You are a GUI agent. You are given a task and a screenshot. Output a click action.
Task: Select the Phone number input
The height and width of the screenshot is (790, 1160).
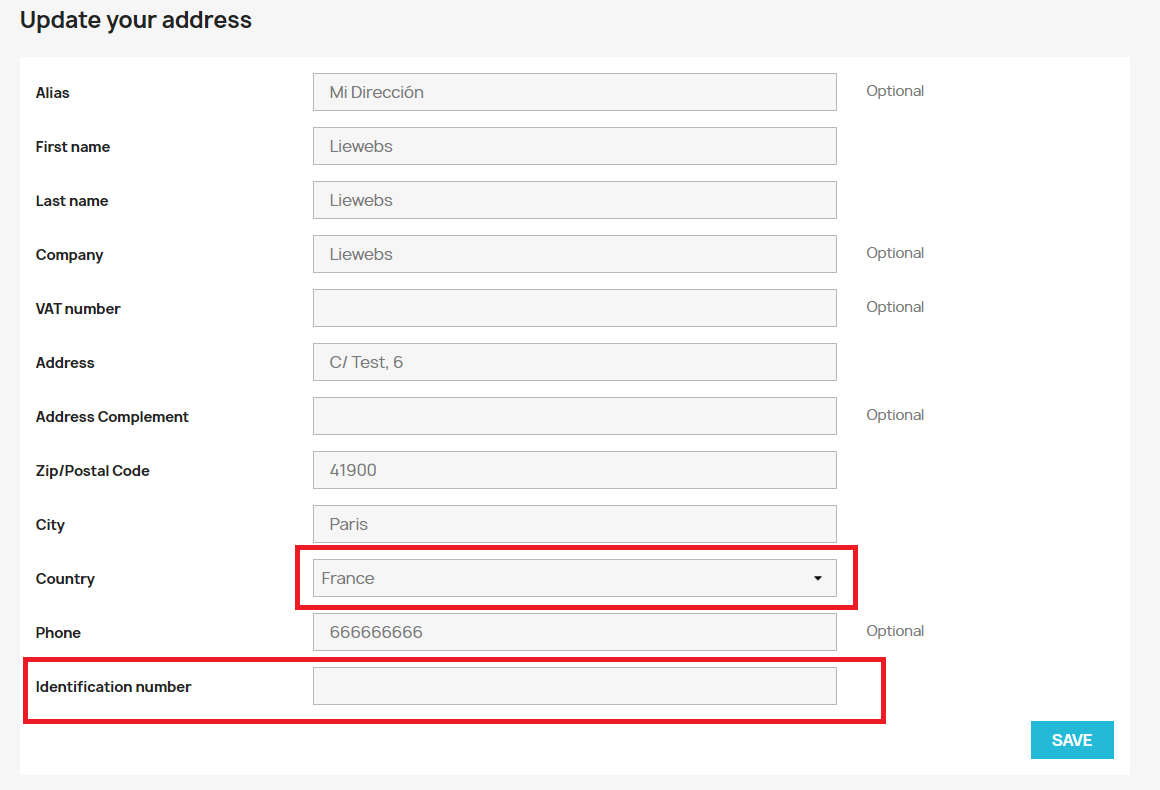pos(575,632)
